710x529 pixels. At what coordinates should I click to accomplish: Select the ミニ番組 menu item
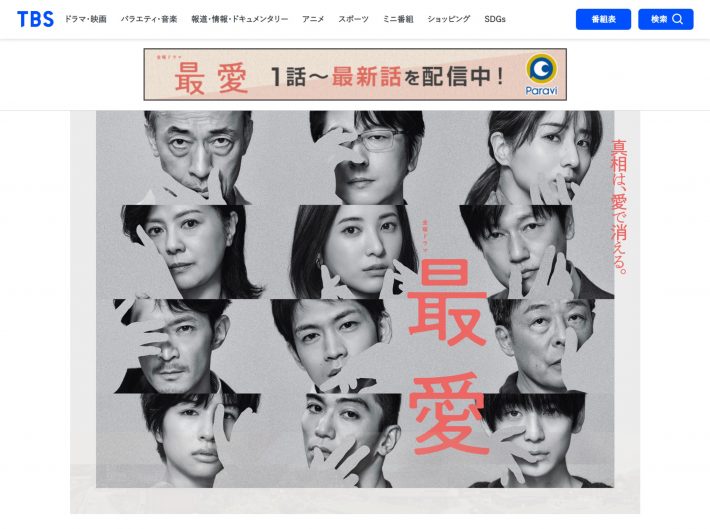398,19
